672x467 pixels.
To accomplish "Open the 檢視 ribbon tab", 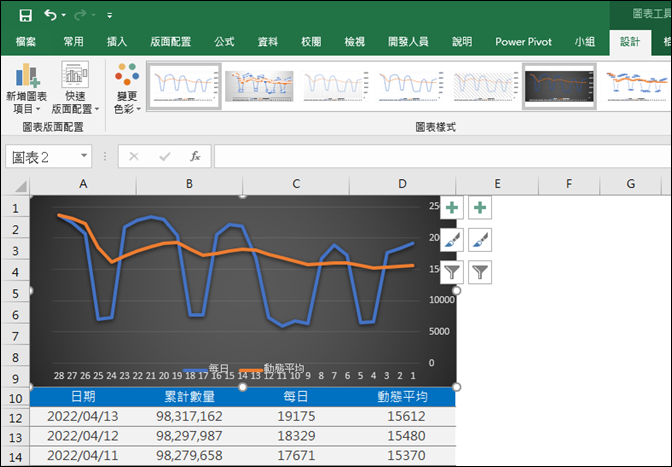I will (x=354, y=42).
